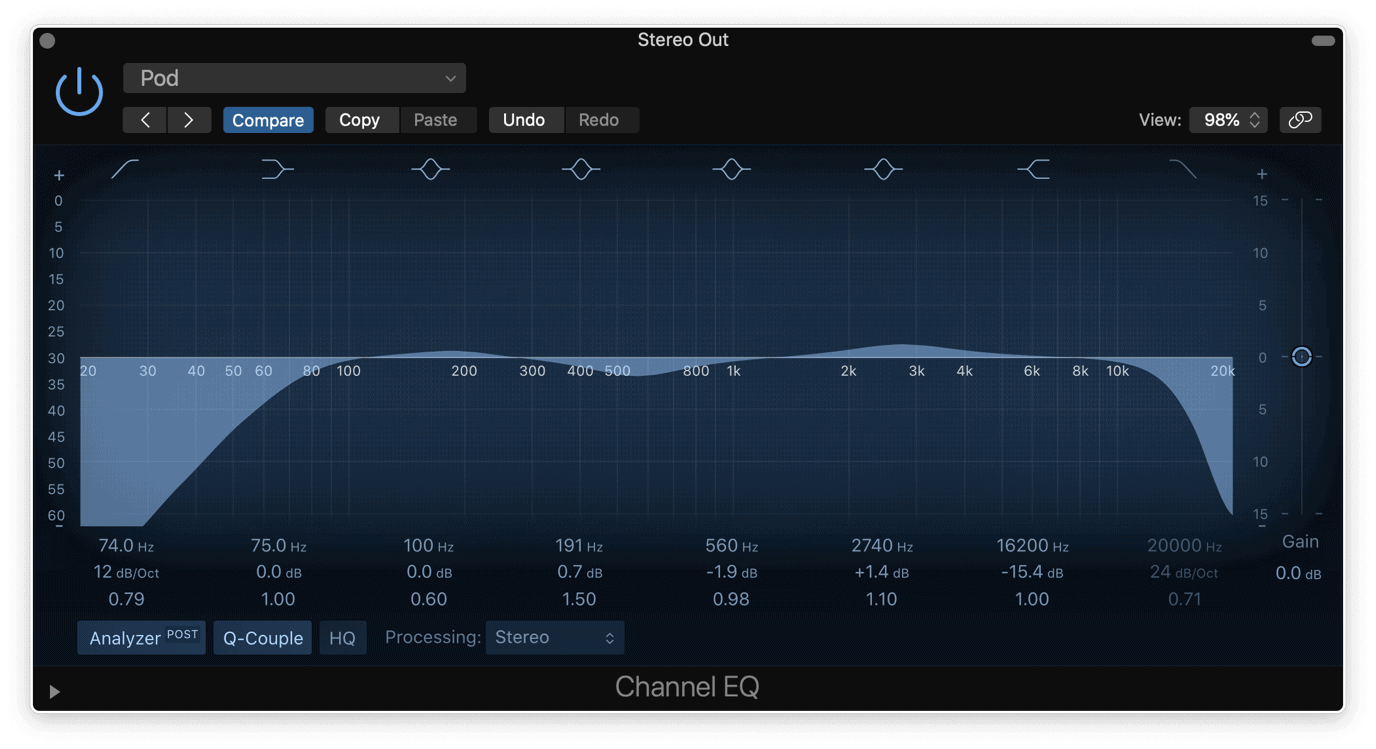1376x749 pixels.
Task: Click the 0.7 dB gain value
Action: 579,573
